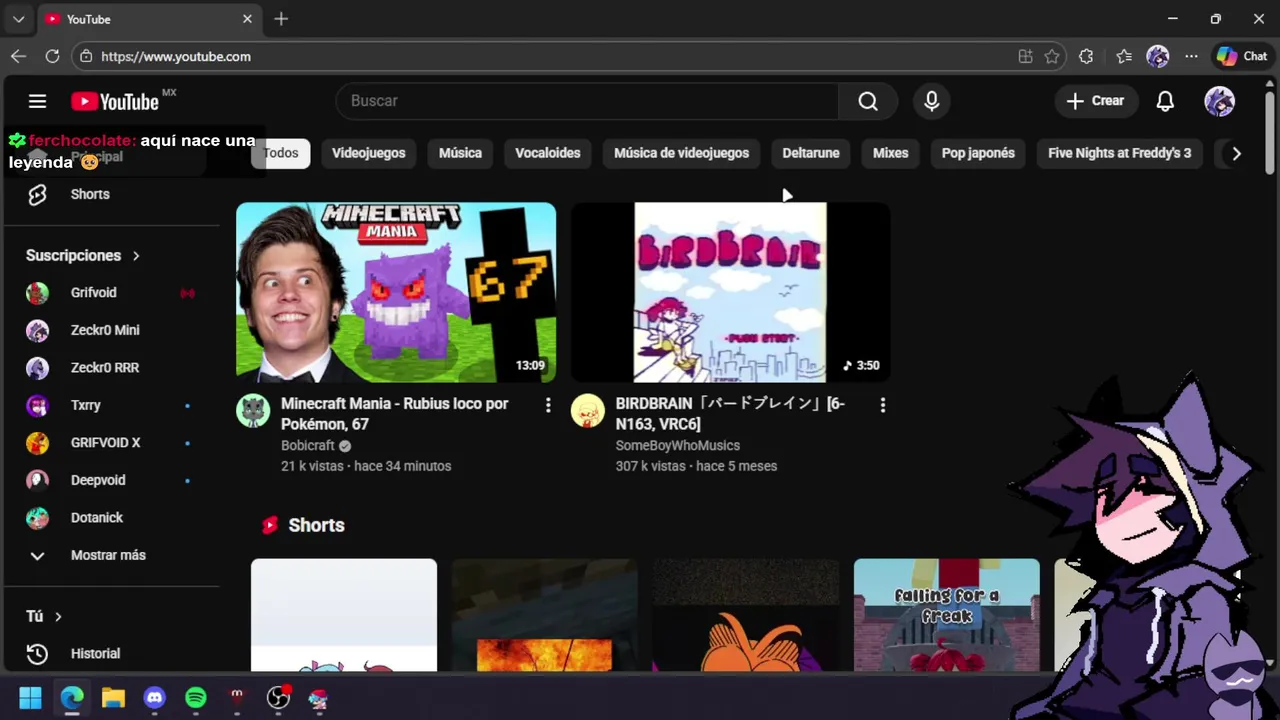The image size is (1280, 720).
Task: Open Discord from the taskbar
Action: coord(154,698)
